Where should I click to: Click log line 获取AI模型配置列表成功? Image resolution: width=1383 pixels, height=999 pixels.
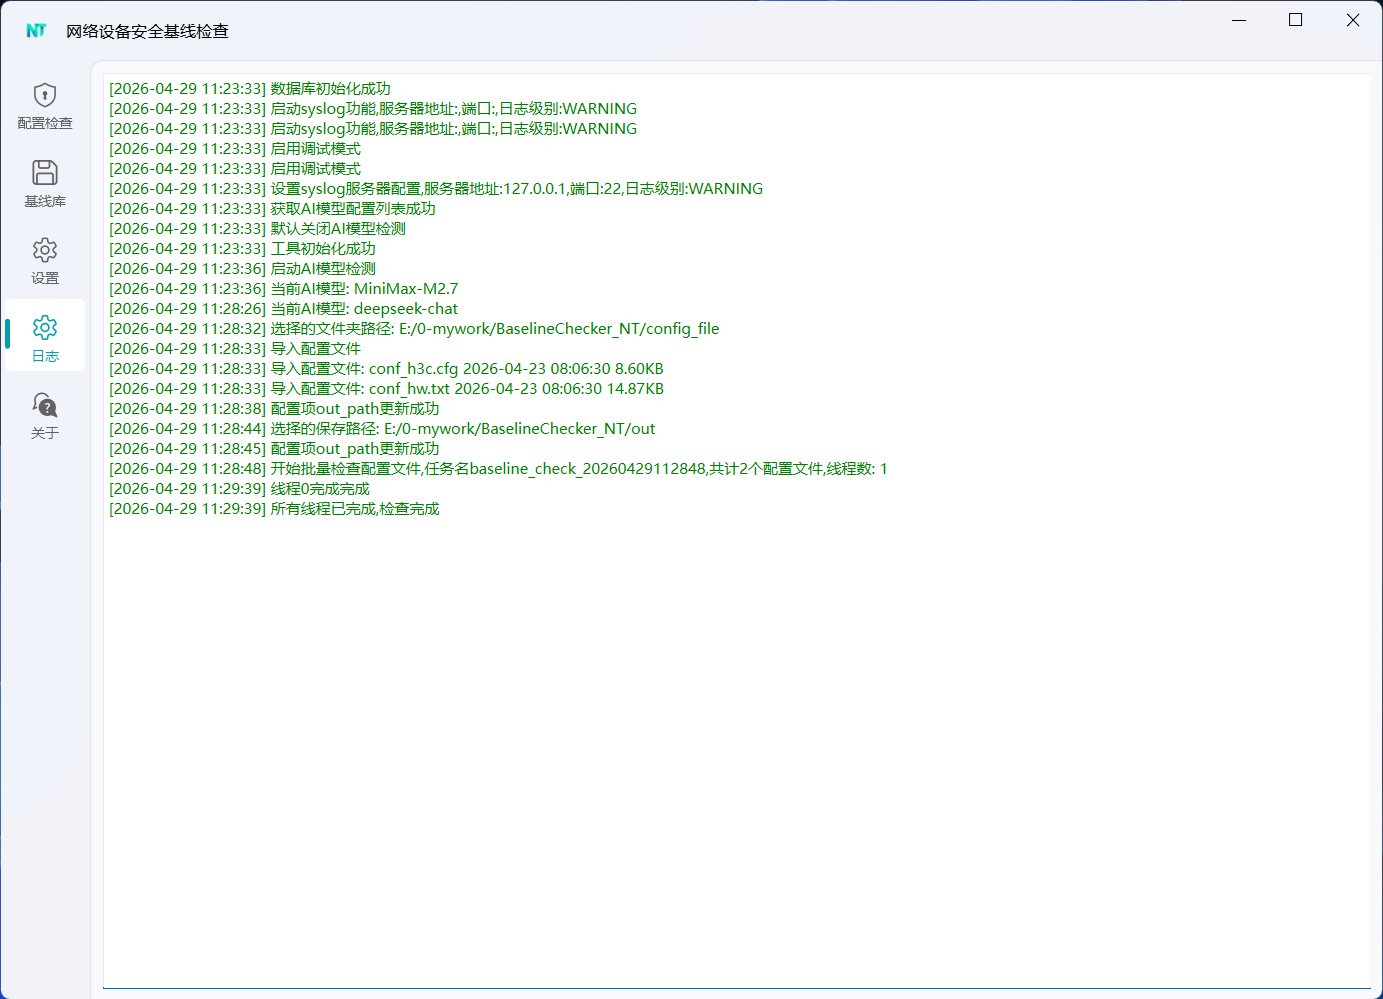[x=272, y=209]
